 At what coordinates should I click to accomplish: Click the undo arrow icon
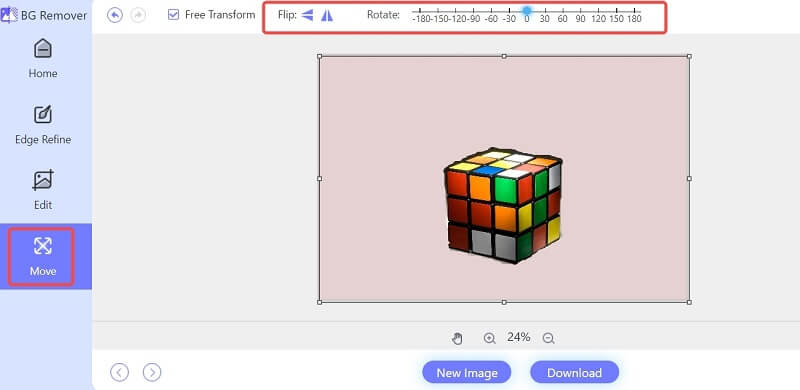(115, 15)
